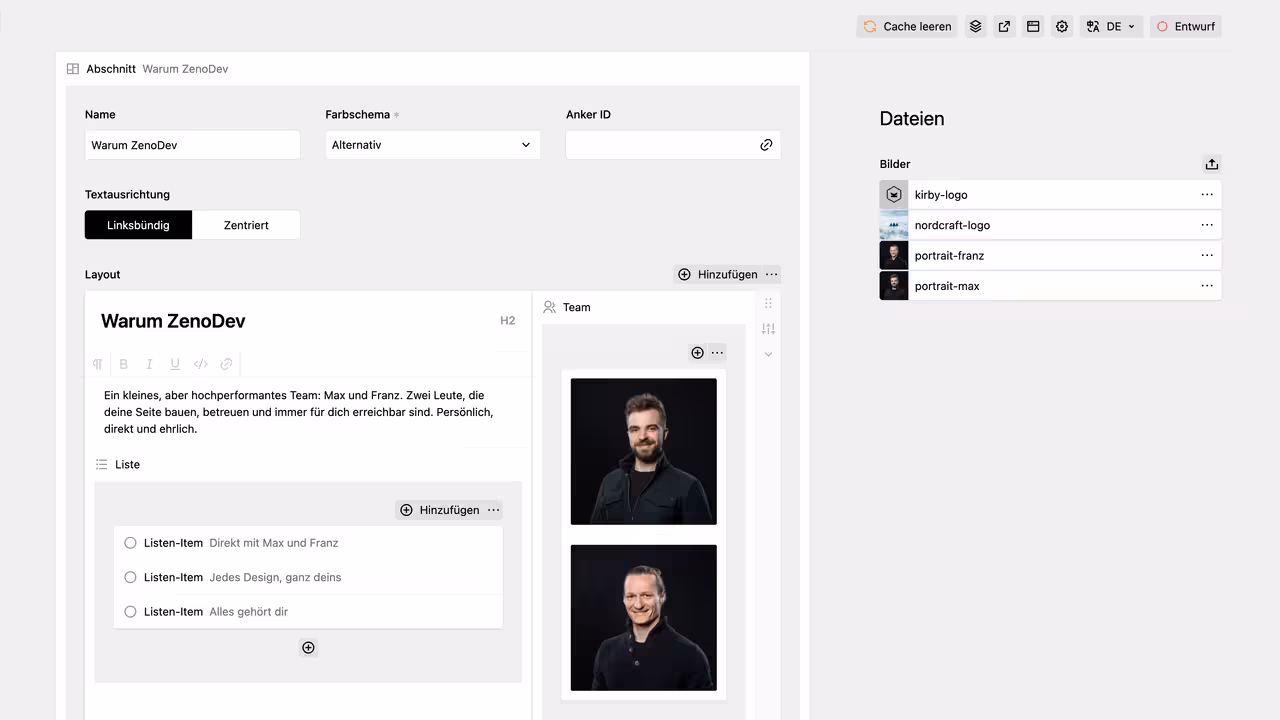Image resolution: width=1280 pixels, height=720 pixels.
Task: Open Team block options menu
Action: point(717,352)
